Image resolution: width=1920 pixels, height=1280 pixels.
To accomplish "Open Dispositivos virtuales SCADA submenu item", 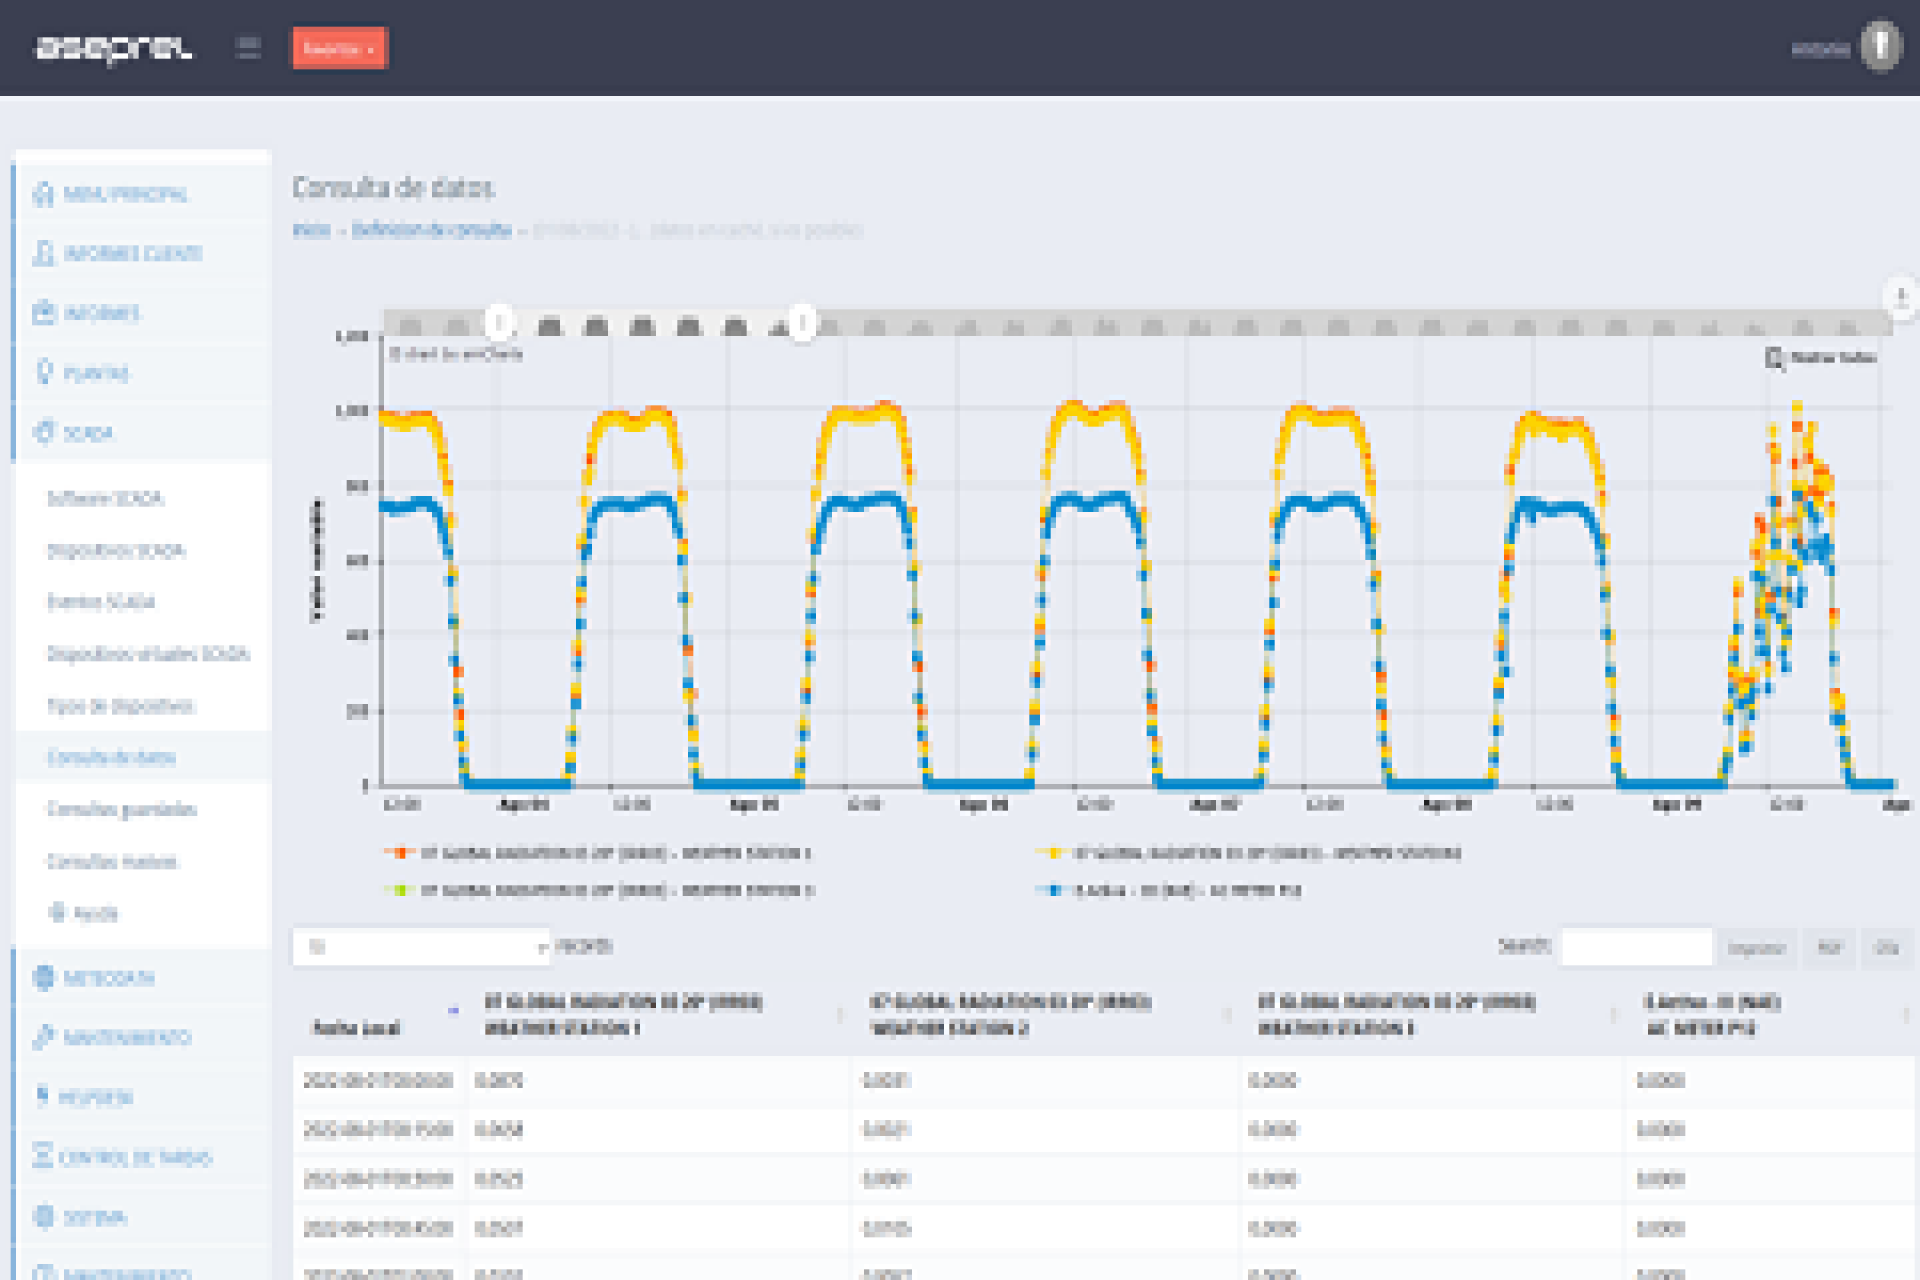I will point(148,653).
